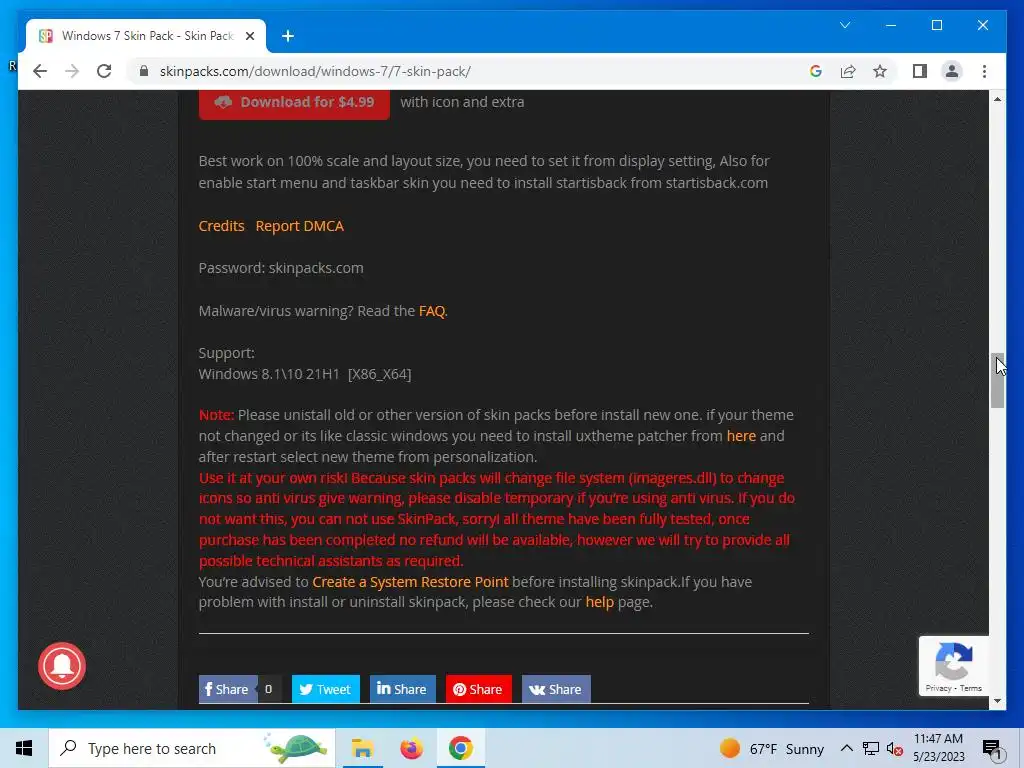
Task: Open weather widget 67°F Sunny
Action: (771, 748)
